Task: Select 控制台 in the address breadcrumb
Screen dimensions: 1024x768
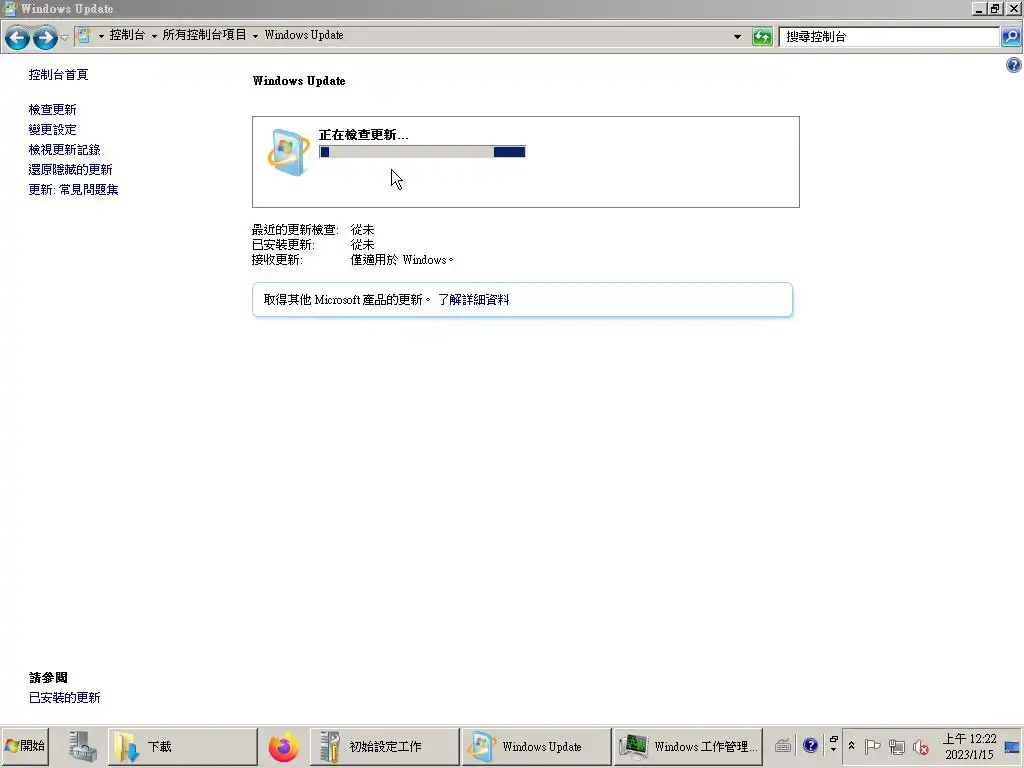Action: pyautogui.click(x=127, y=35)
